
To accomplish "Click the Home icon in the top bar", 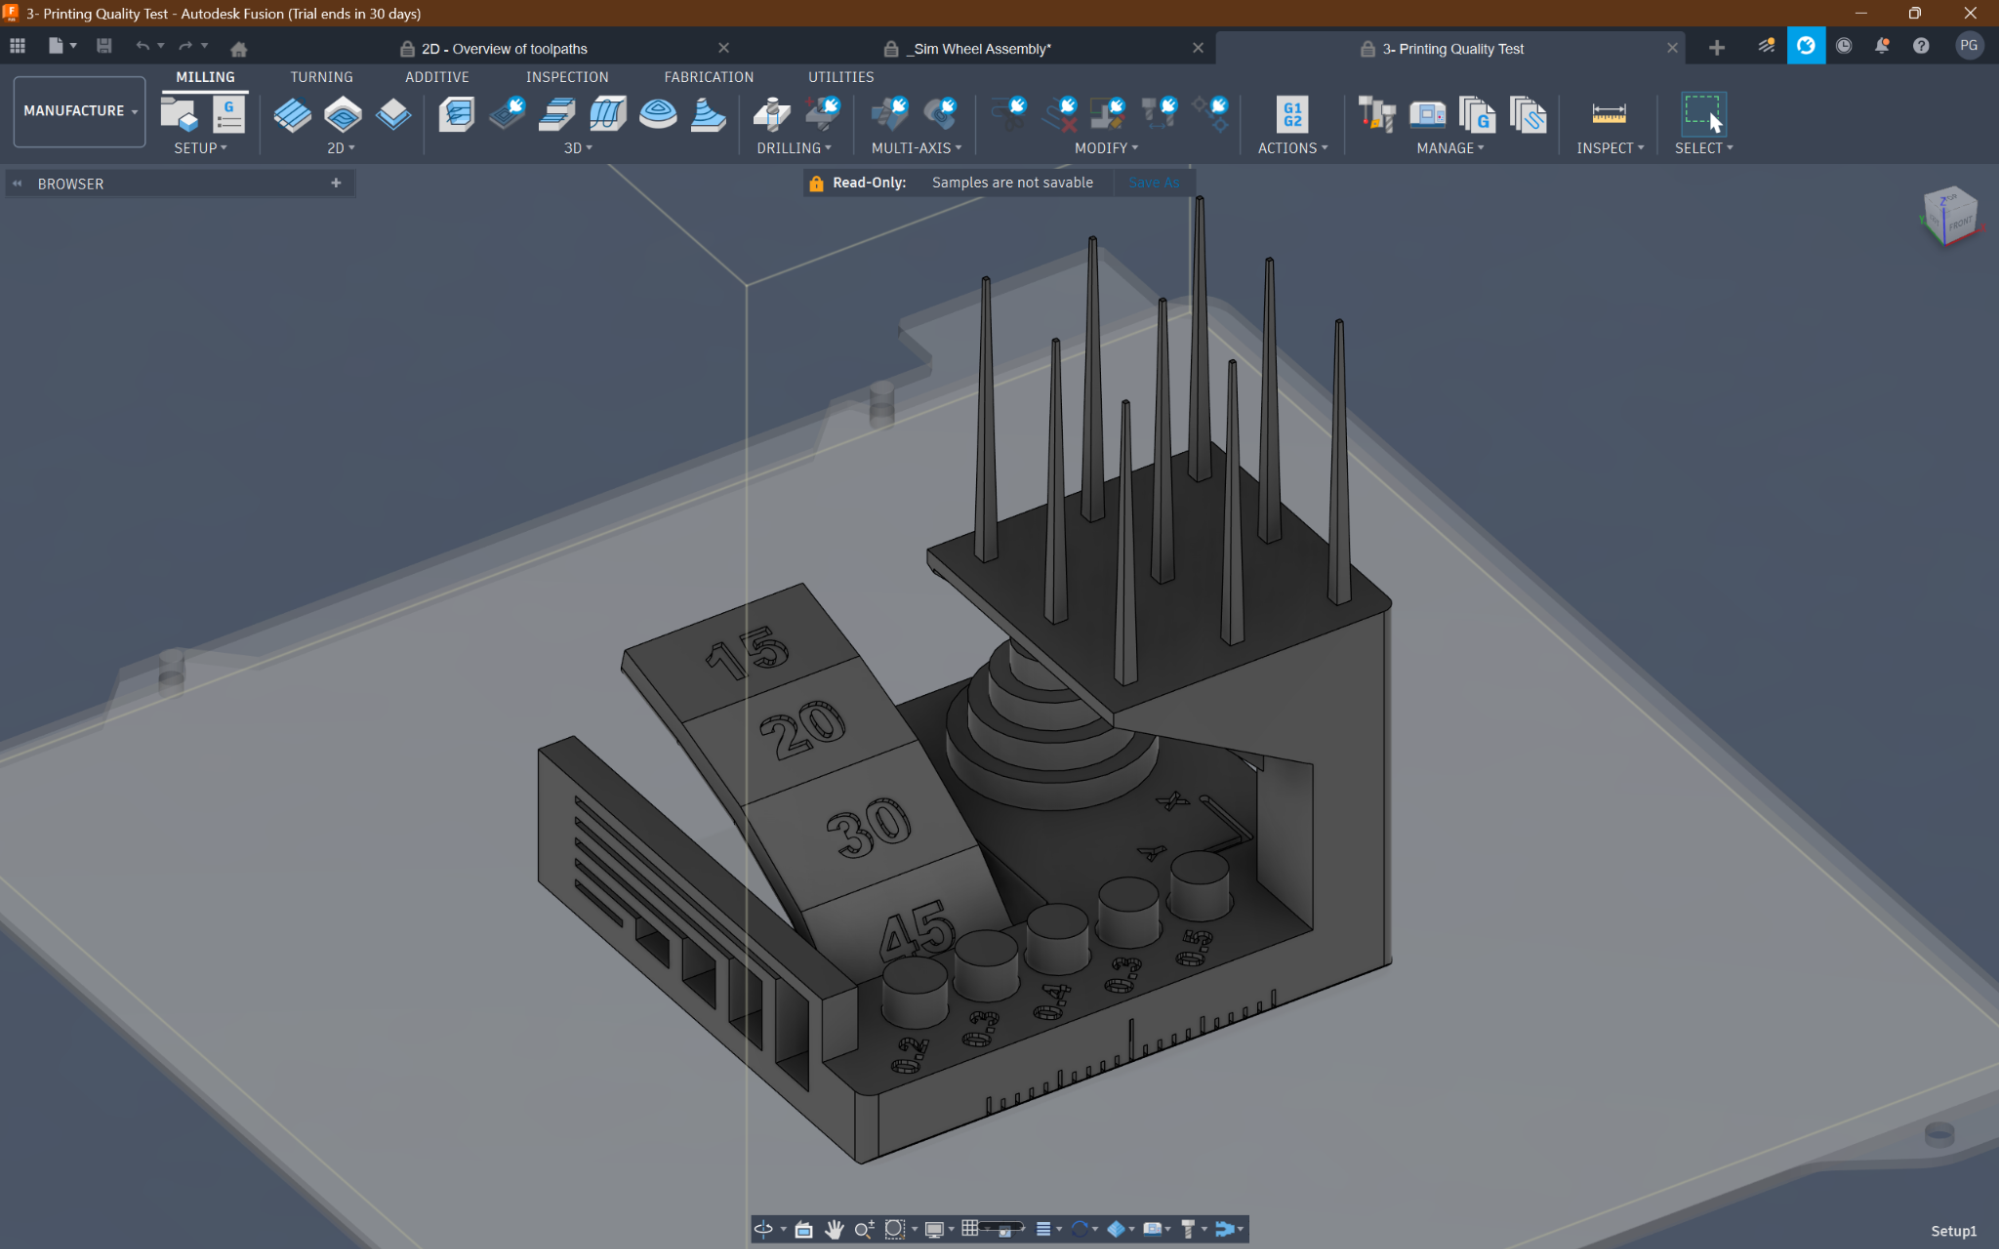I will point(238,48).
